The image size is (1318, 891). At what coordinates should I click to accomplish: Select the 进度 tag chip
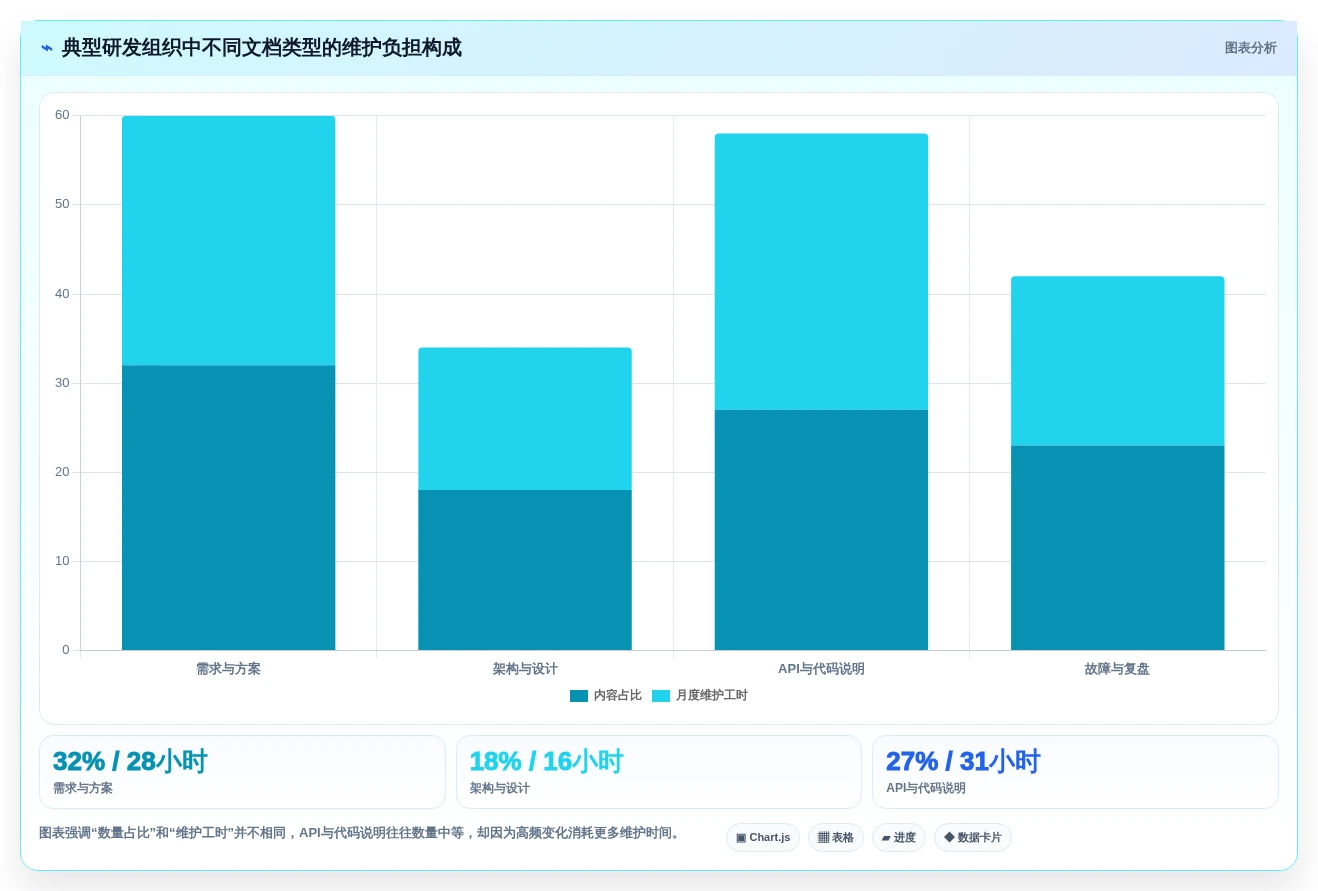pyautogui.click(x=899, y=837)
